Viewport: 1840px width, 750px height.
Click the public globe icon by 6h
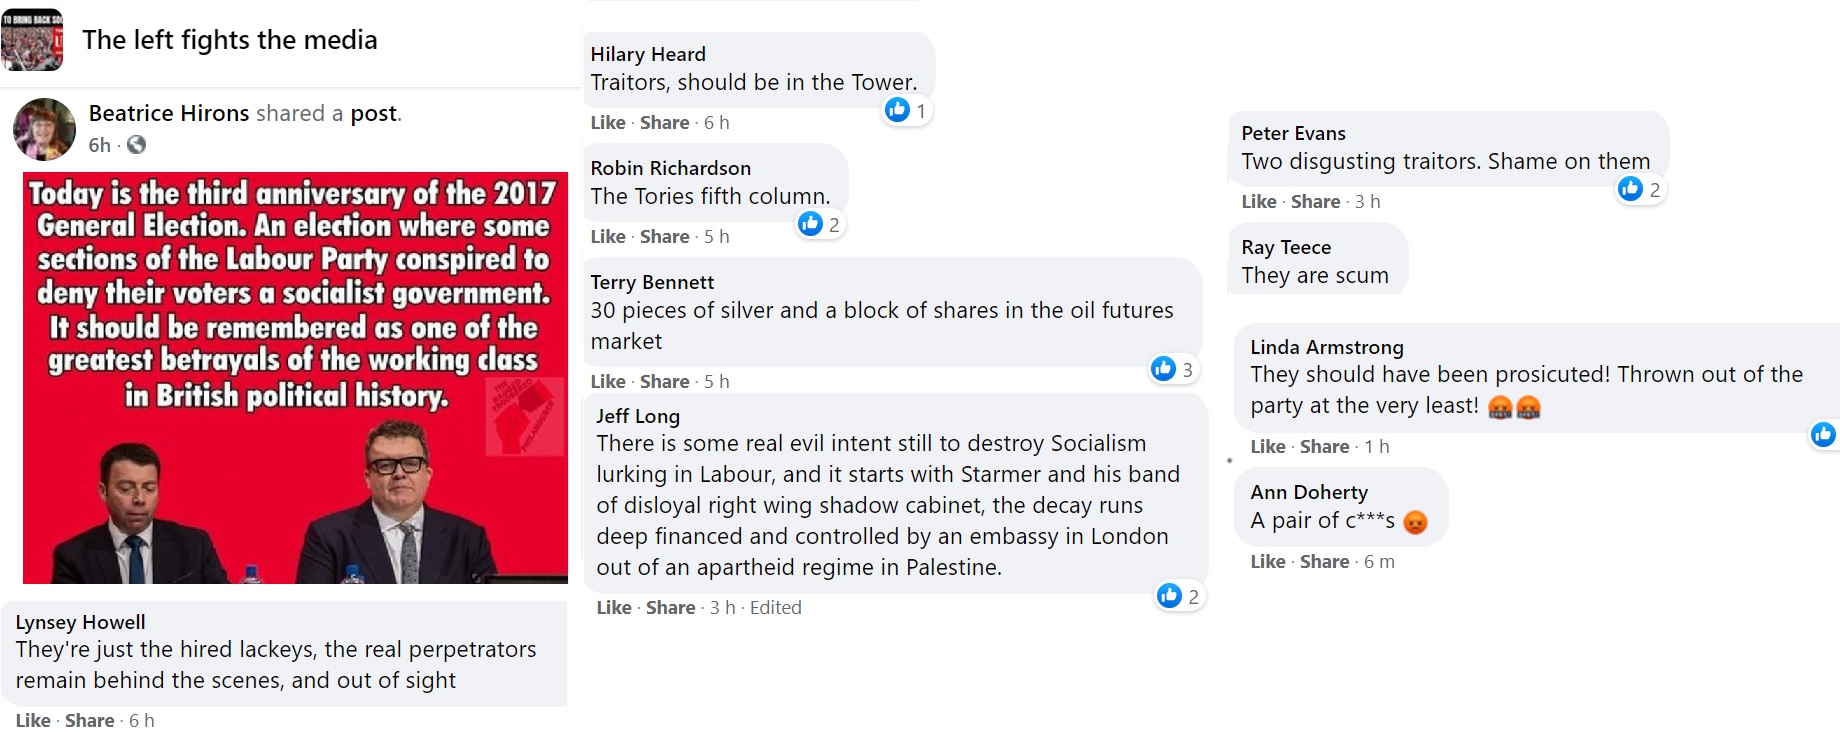[x=137, y=145]
